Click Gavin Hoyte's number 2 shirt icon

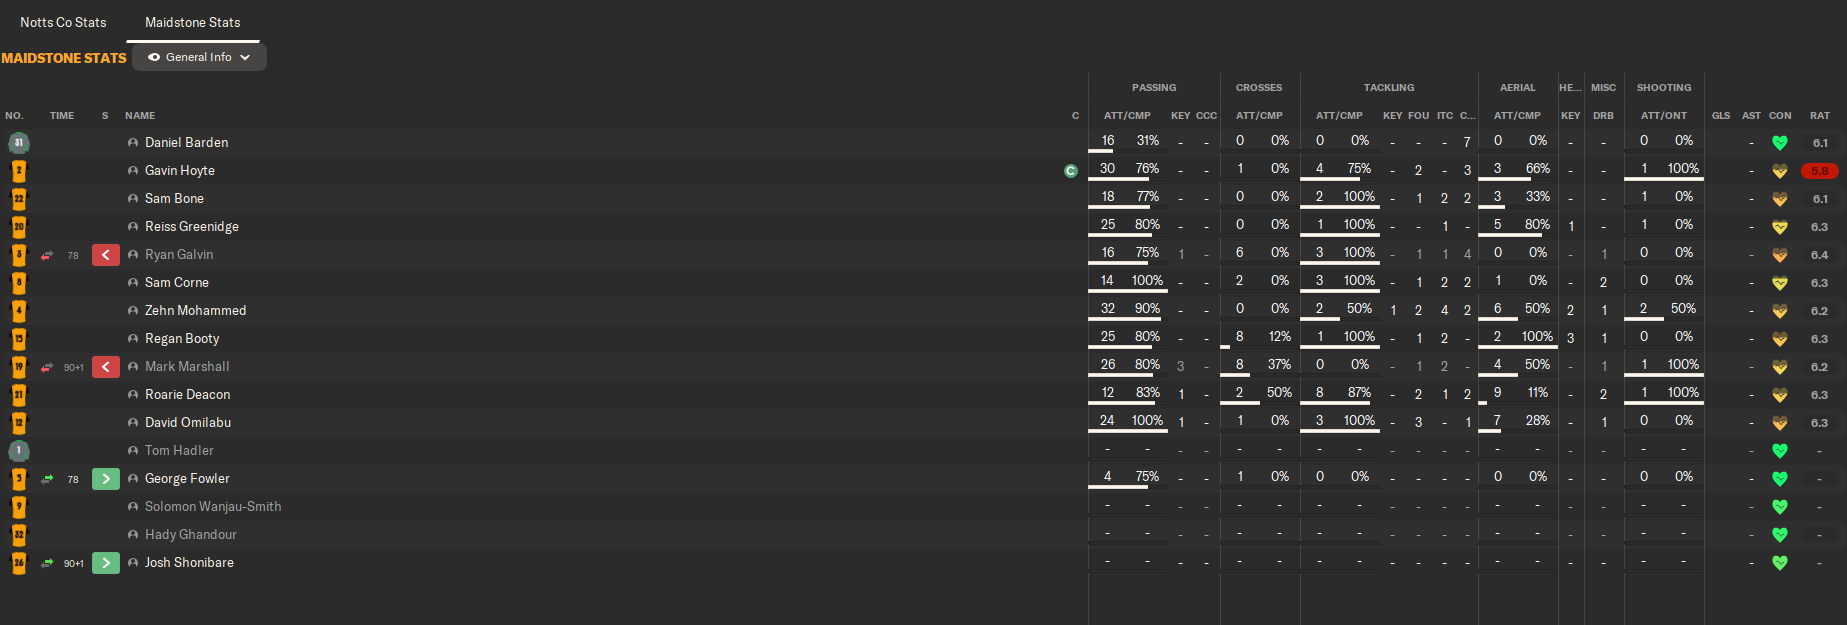(19, 171)
